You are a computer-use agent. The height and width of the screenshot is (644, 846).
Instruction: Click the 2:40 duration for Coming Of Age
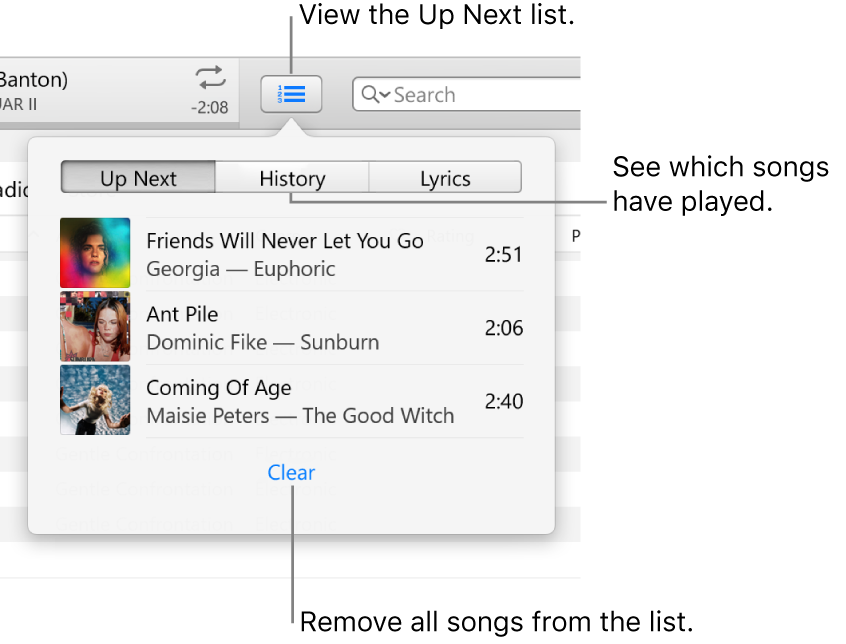coord(503,401)
